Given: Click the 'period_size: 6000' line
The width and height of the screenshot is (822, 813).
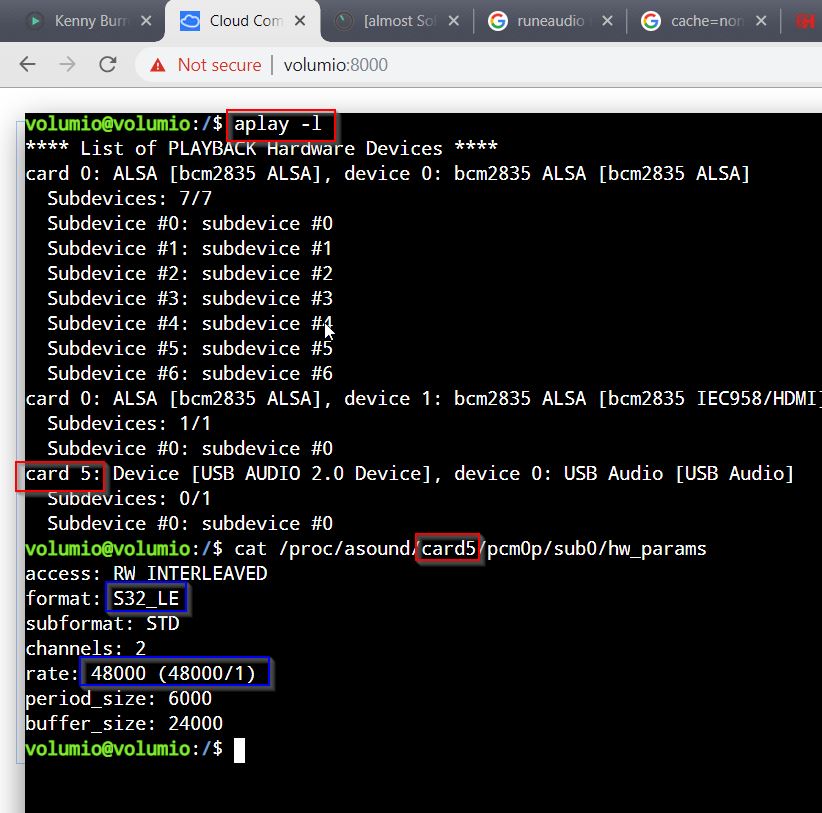Looking at the screenshot, I should [x=118, y=699].
